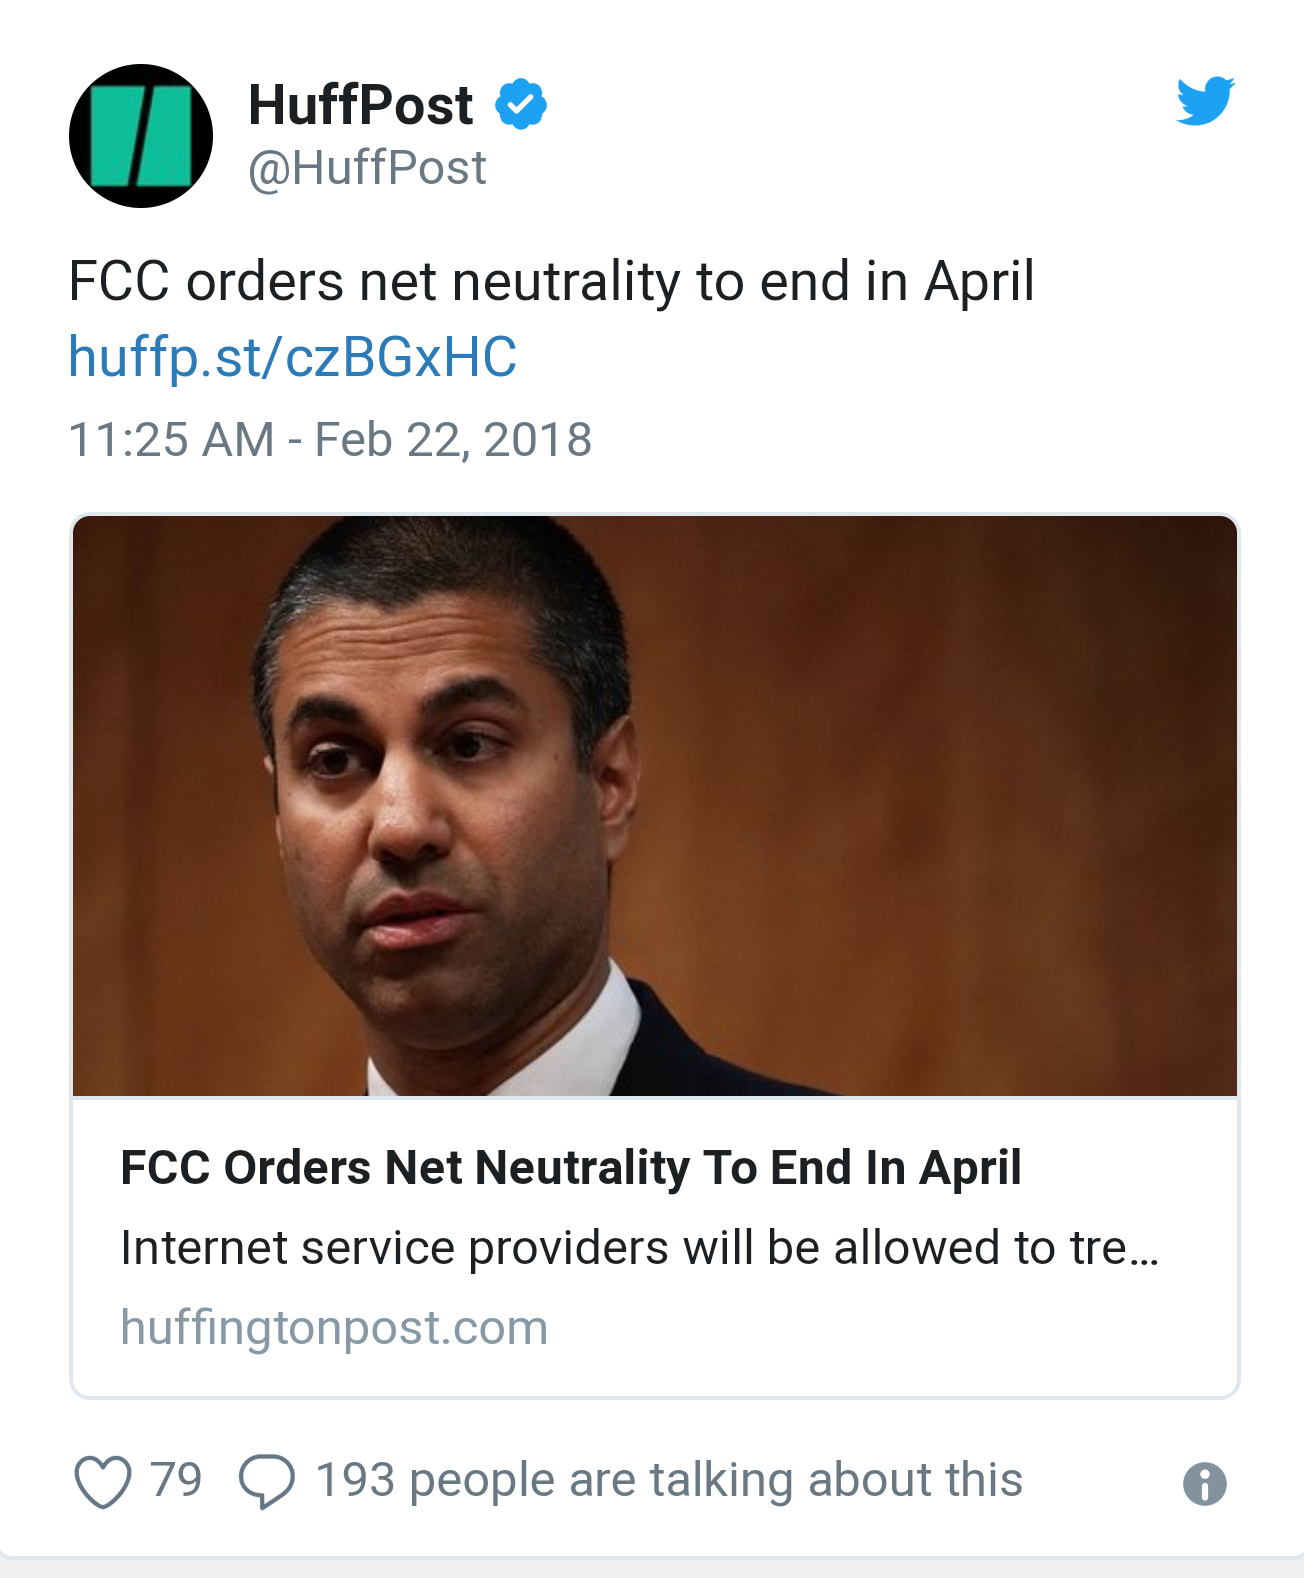
Task: Click the reply speech bubble icon
Action: 266,1481
